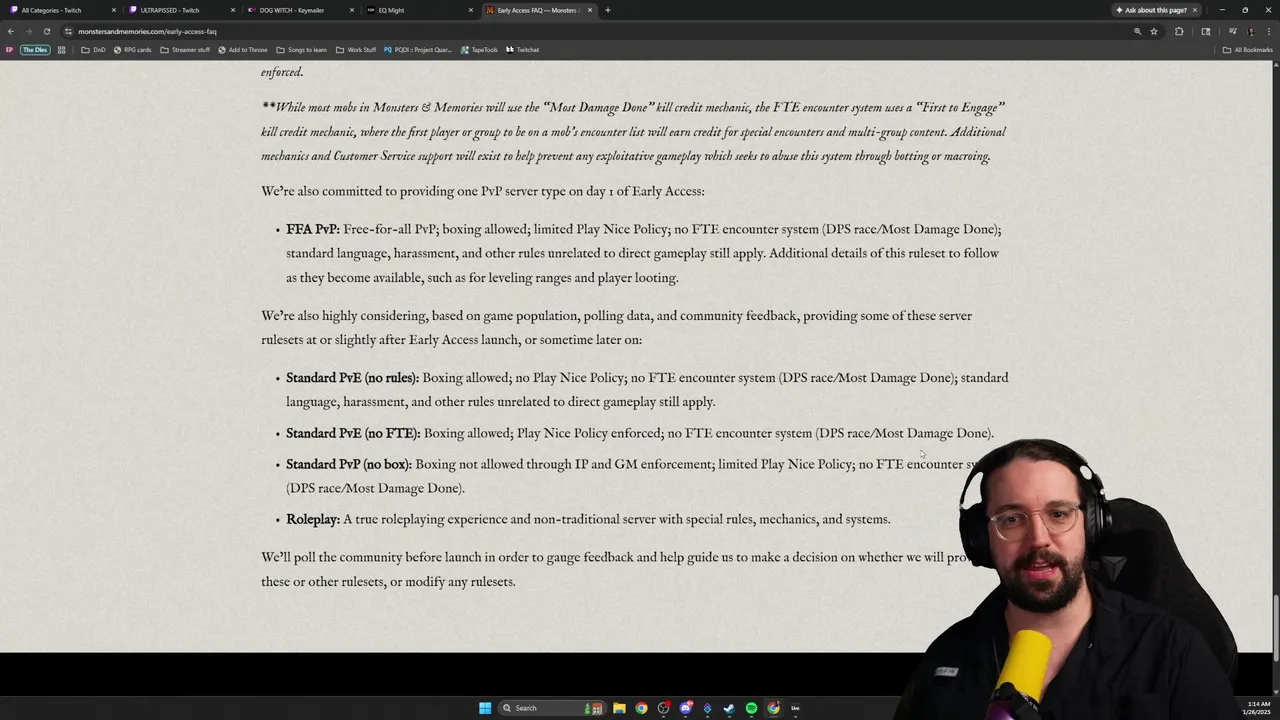
Task: Open the new tab with plus button
Action: click(607, 10)
